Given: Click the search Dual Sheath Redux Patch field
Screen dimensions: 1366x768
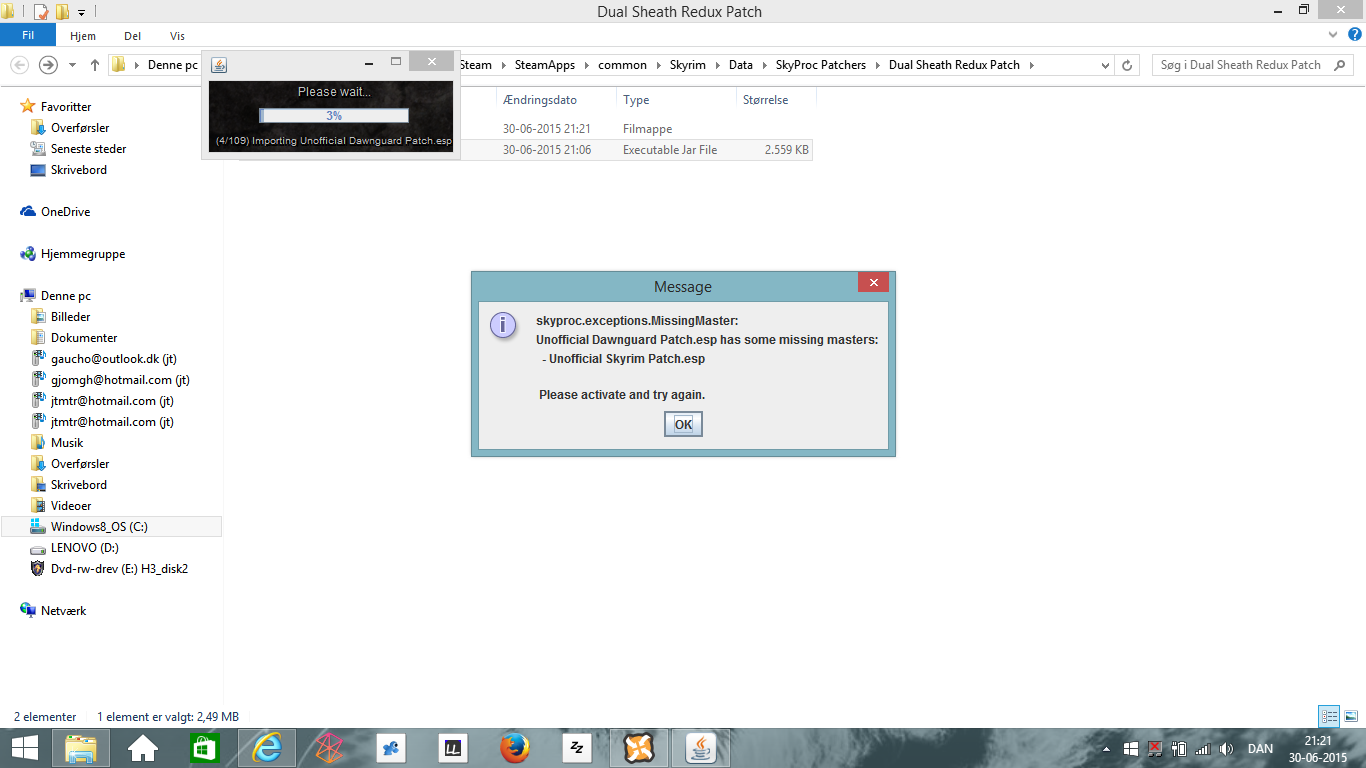Looking at the screenshot, I should click(x=1240, y=65).
